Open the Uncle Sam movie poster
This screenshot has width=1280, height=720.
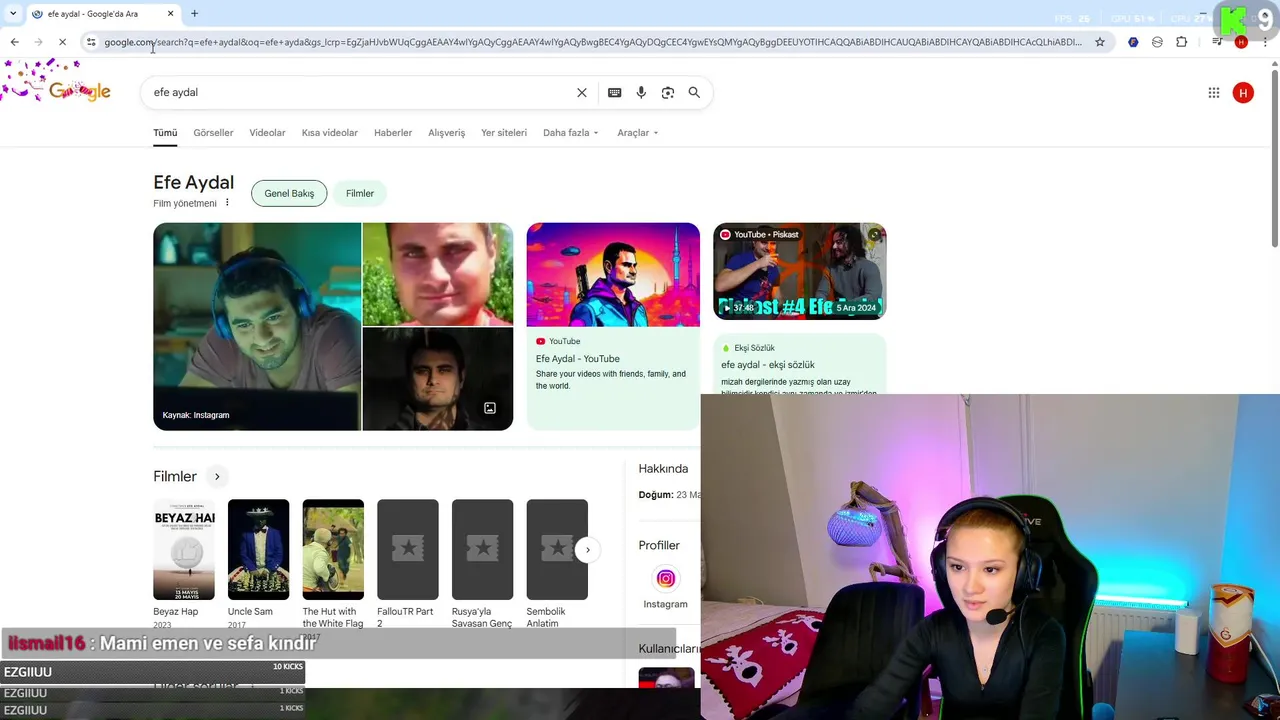(258, 549)
